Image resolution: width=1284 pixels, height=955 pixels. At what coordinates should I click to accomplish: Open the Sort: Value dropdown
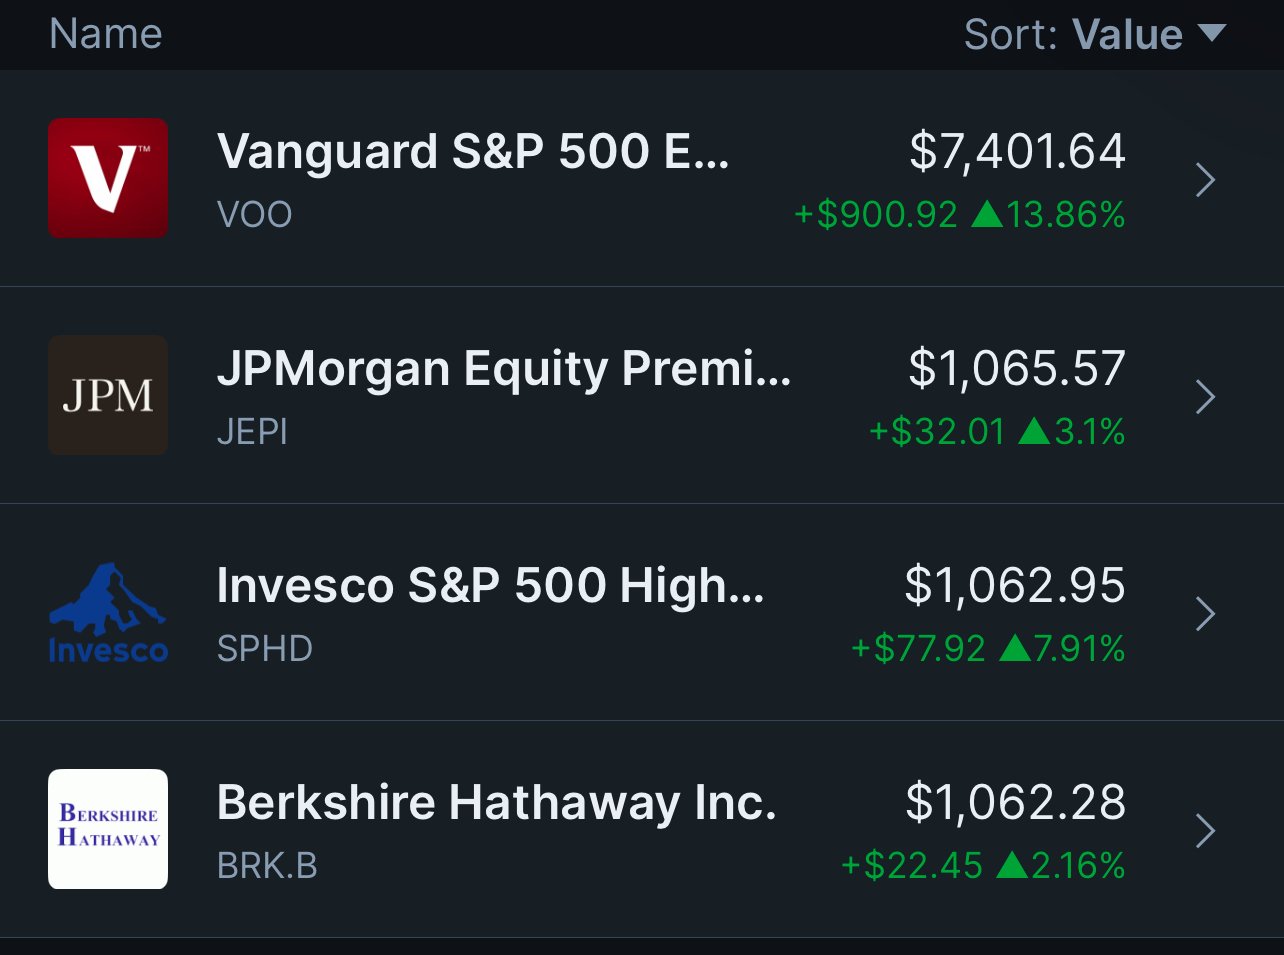(x=1094, y=34)
